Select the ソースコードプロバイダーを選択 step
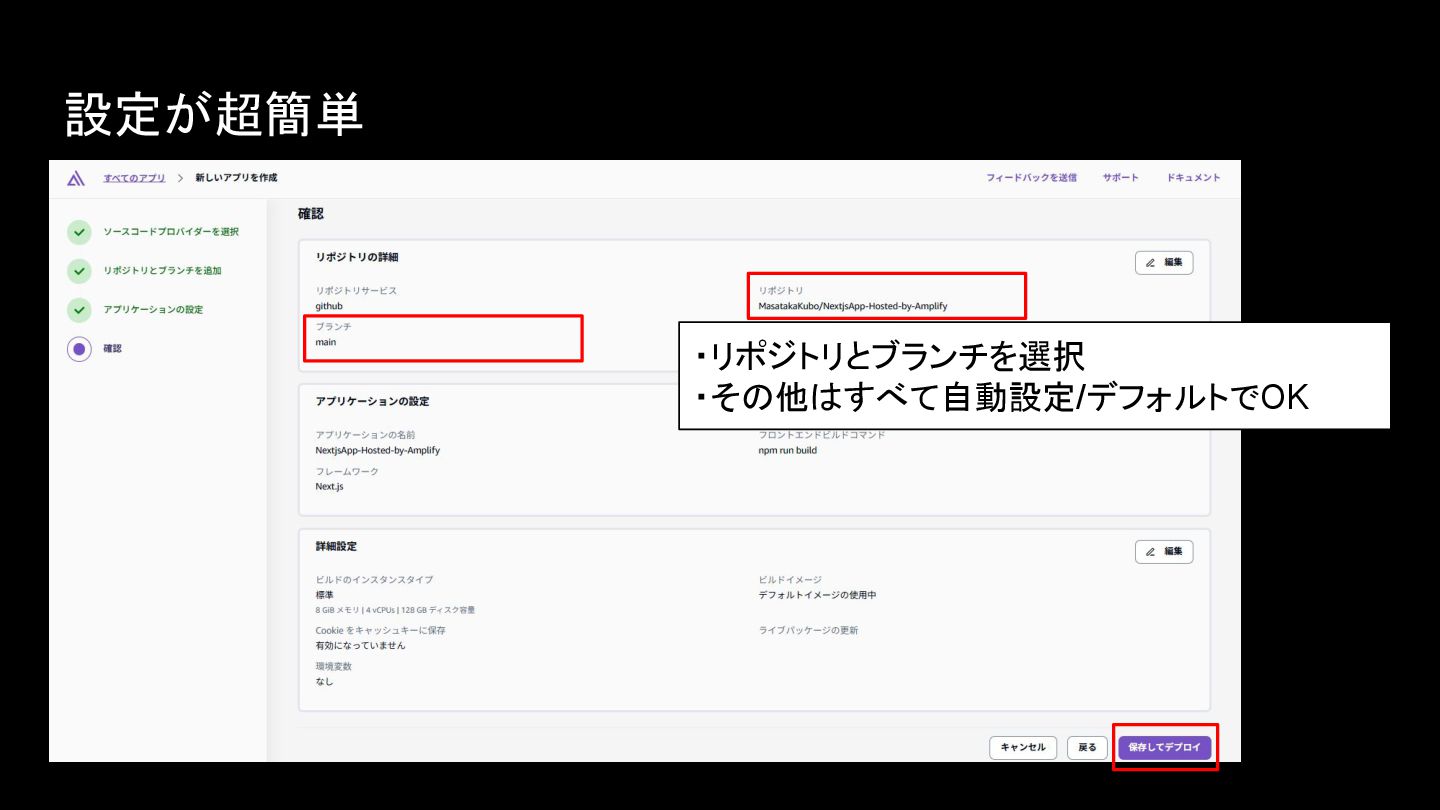This screenshot has width=1440, height=810. pos(171,232)
